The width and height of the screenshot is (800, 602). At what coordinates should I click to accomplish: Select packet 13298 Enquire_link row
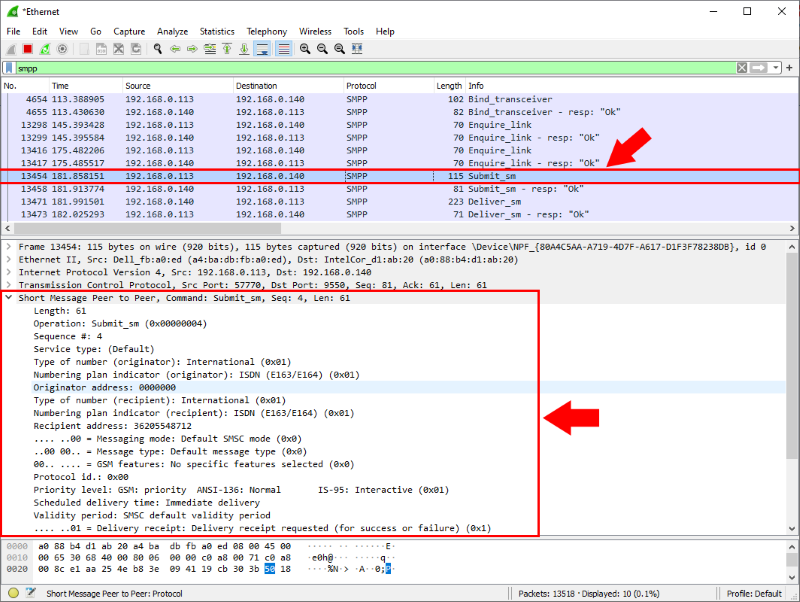click(x=399, y=125)
